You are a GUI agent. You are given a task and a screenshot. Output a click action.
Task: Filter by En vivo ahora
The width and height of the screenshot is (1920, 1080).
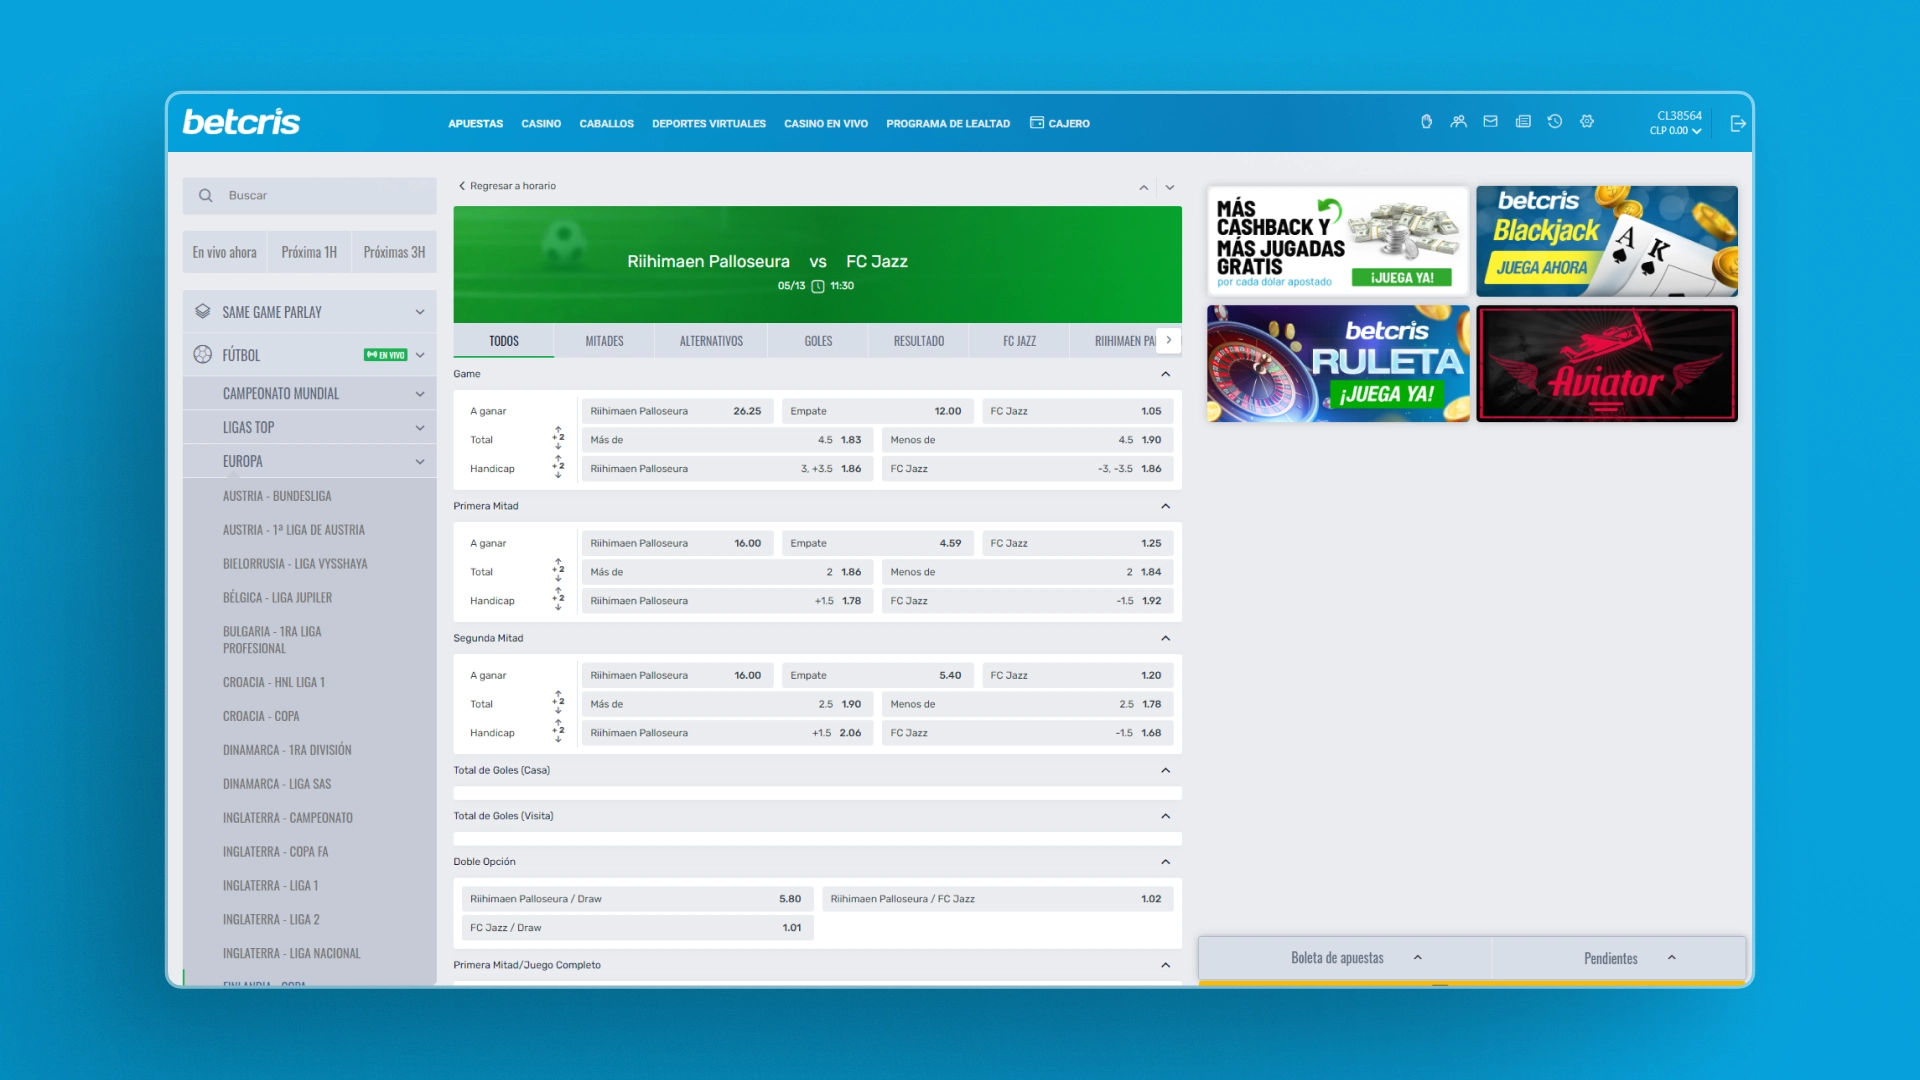(x=225, y=252)
